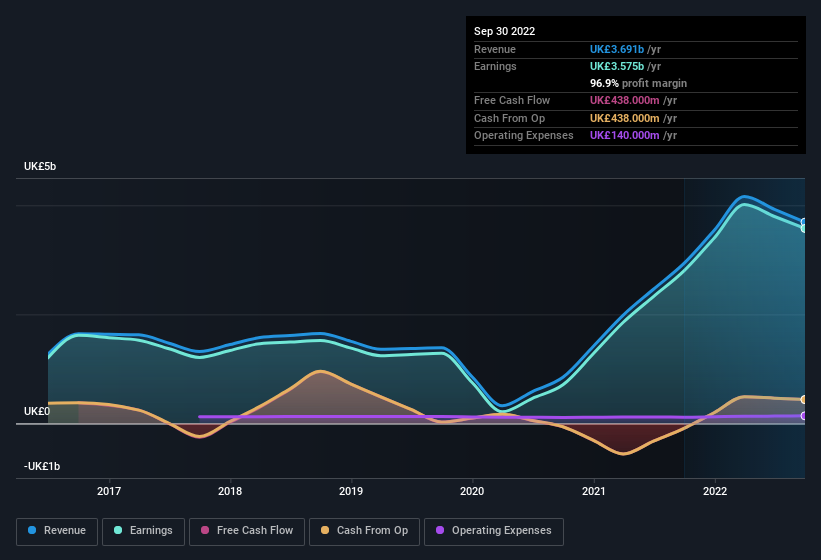Select the Operating Expenses endpoint marker
Viewport: 821px width, 560px height.
click(x=804, y=416)
